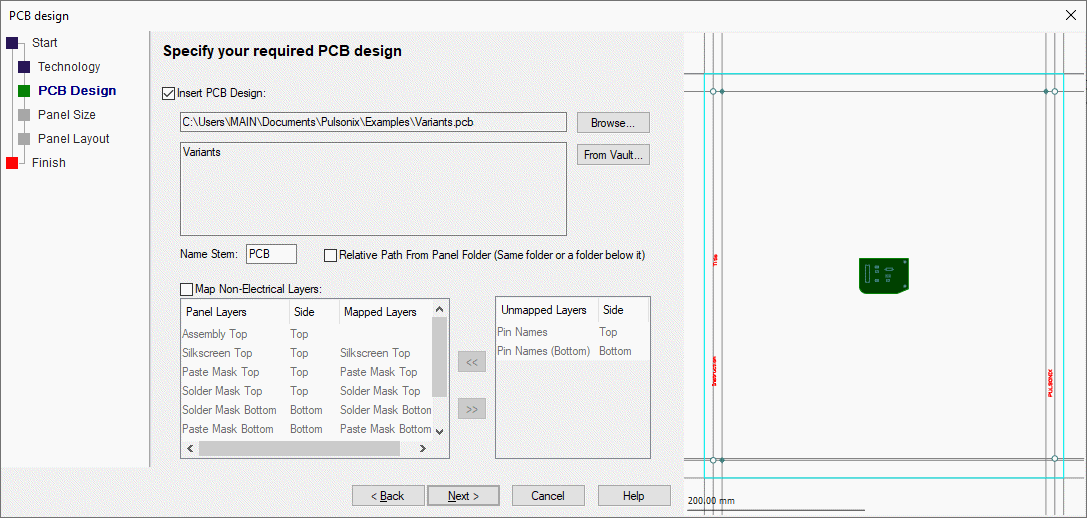
Task: Click the gray Panel Layout step icon
Action: tap(24, 139)
